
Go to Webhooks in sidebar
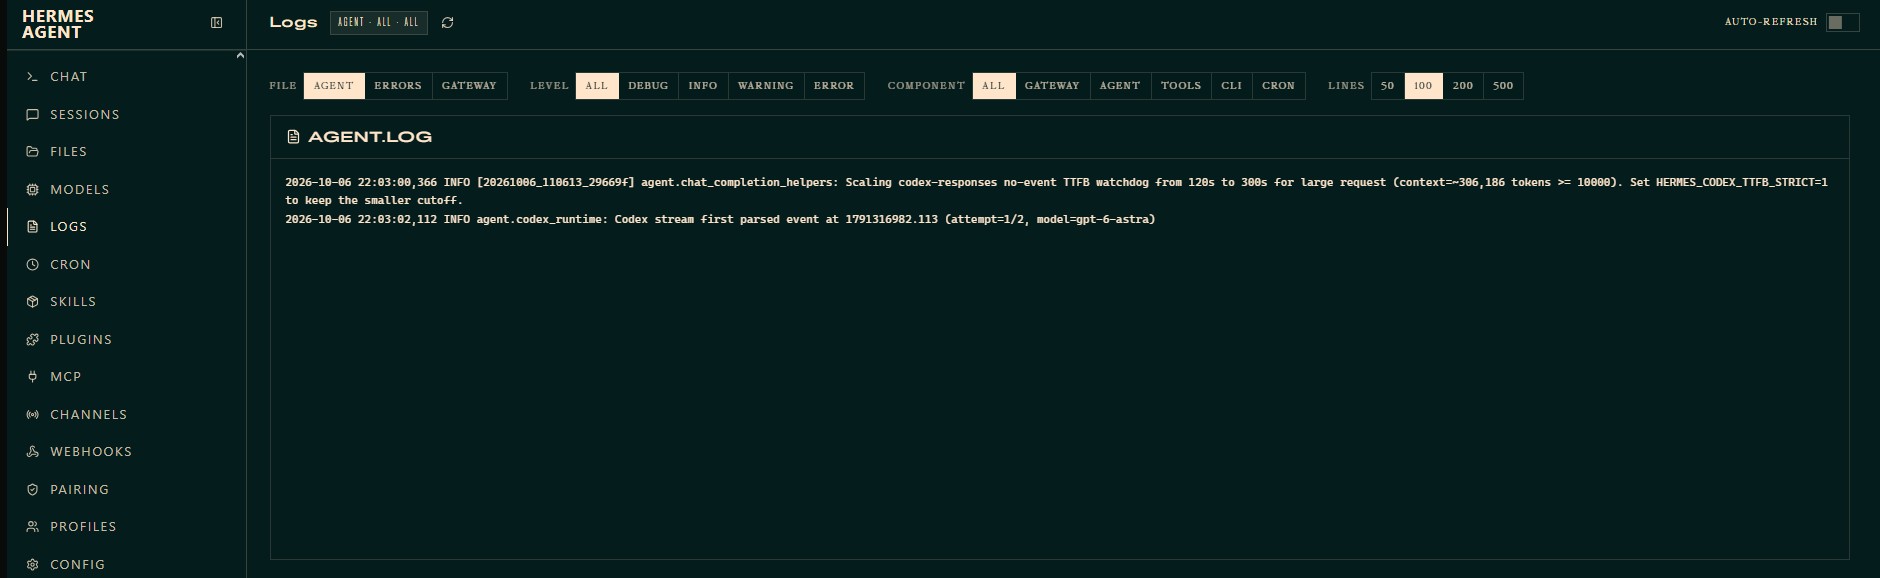point(127,452)
